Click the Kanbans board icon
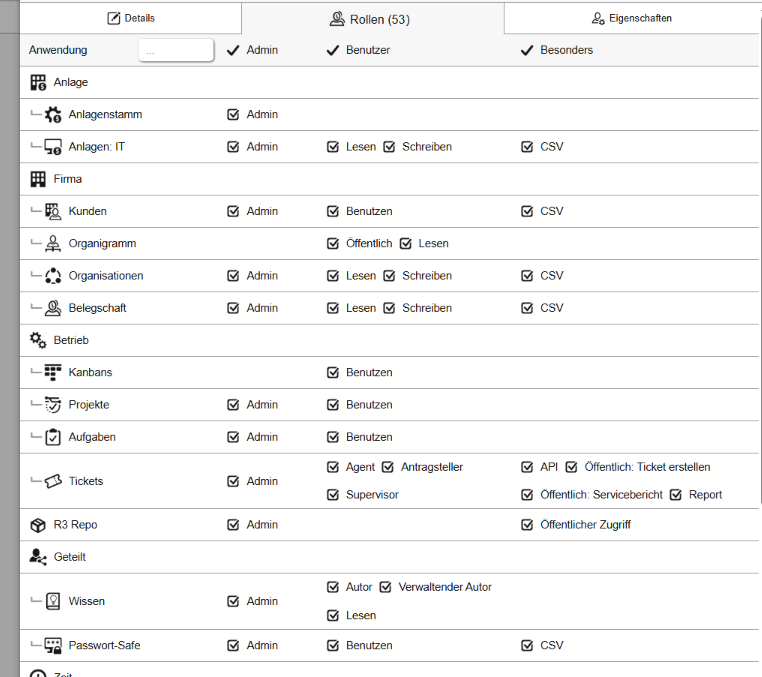 pyautogui.click(x=54, y=373)
